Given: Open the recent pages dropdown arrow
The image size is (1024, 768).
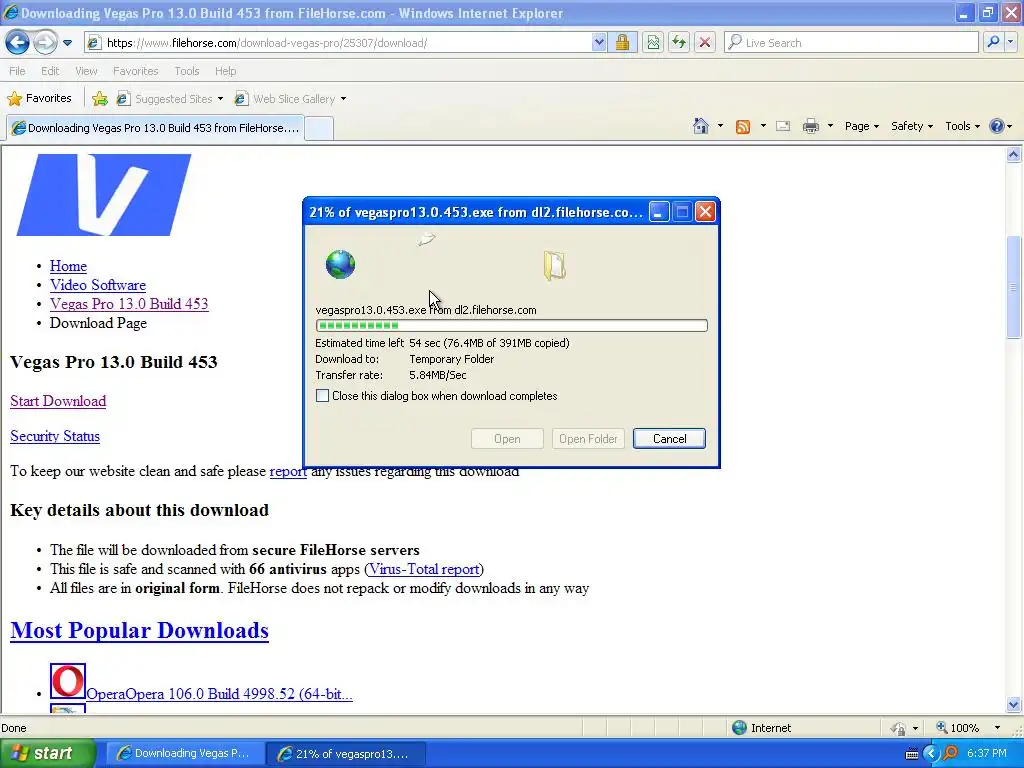Looking at the screenshot, I should 67,43.
